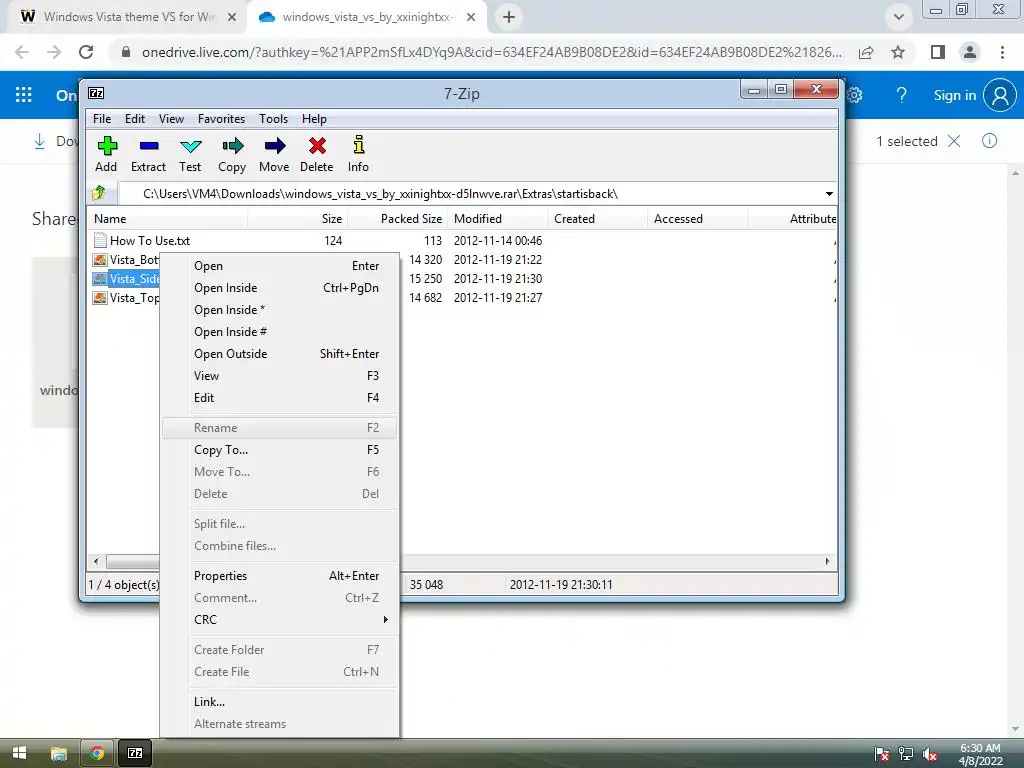Close the windows_vista_vs OneDrive tab
This screenshot has width=1024, height=768.
(471, 18)
